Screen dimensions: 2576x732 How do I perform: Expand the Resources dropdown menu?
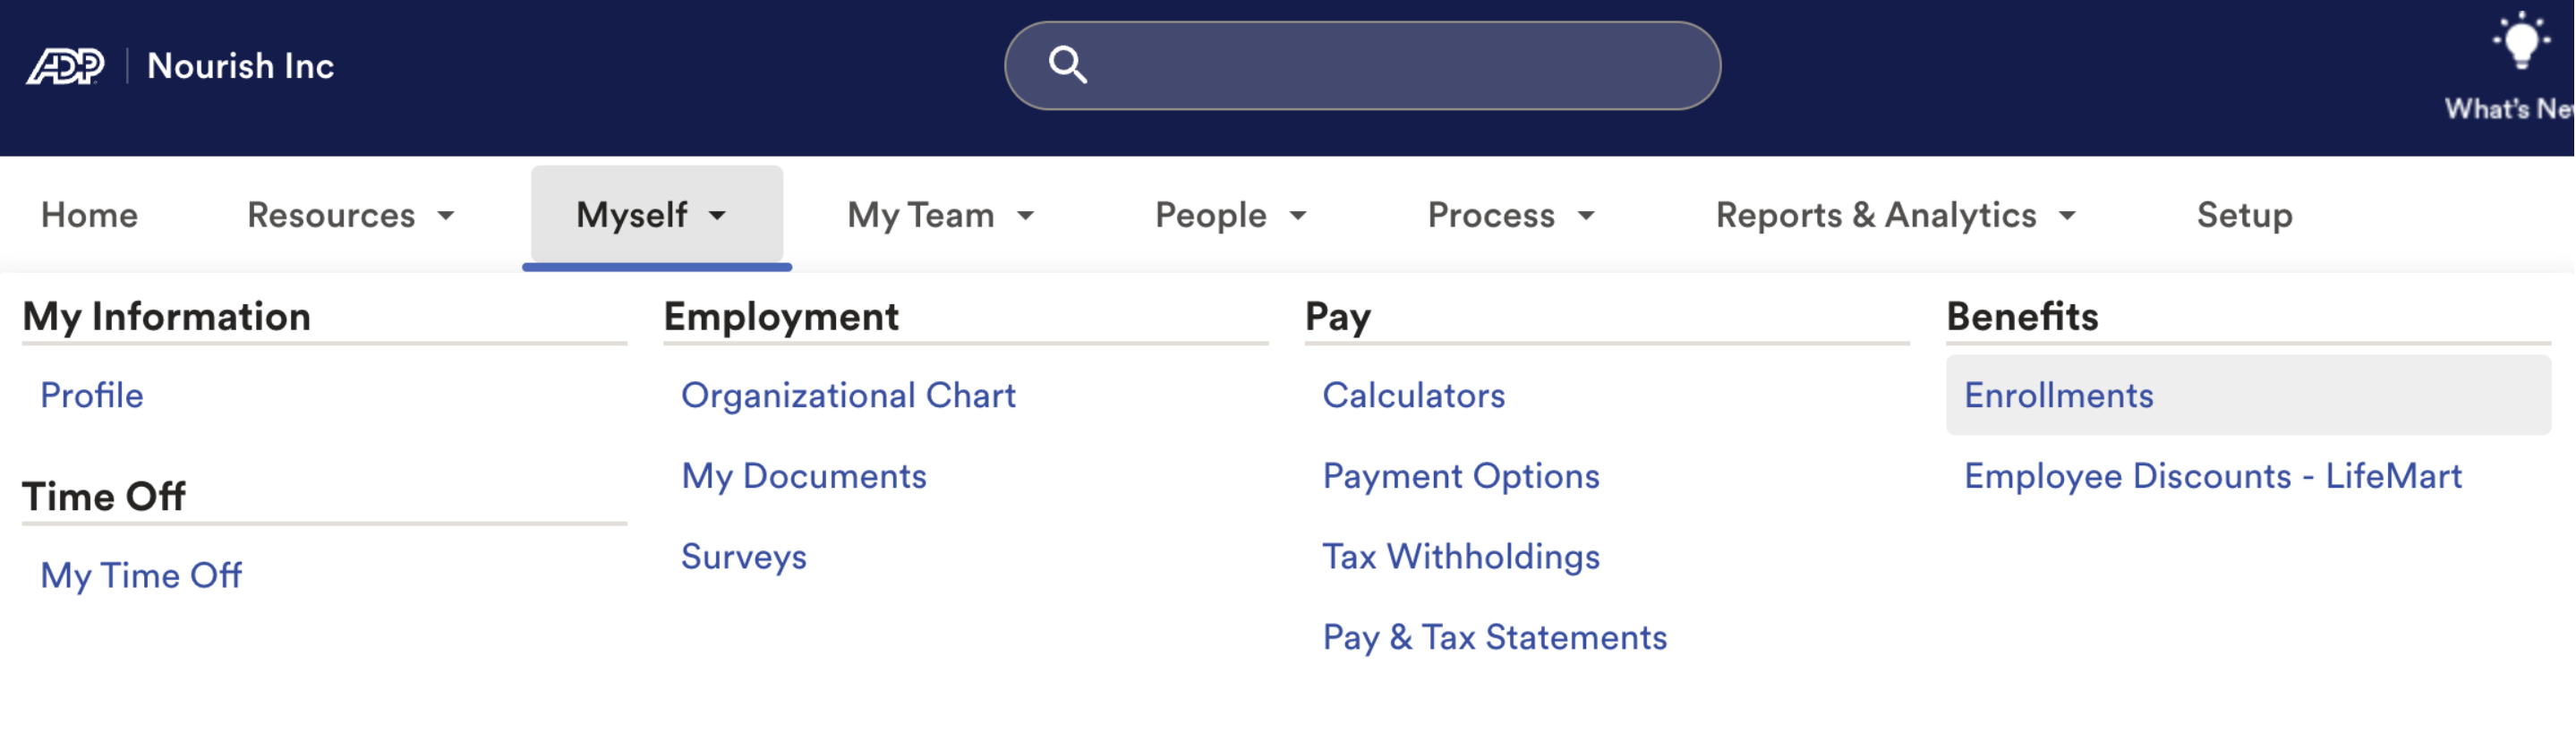351,215
